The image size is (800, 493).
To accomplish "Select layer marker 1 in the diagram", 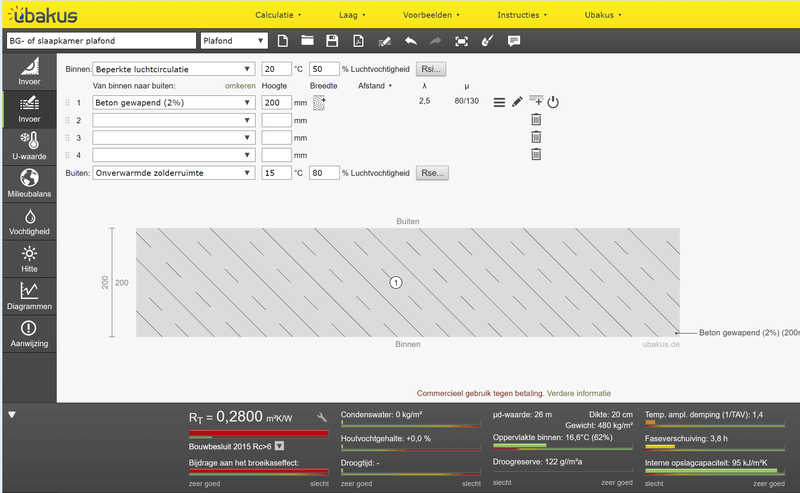I will 396,282.
